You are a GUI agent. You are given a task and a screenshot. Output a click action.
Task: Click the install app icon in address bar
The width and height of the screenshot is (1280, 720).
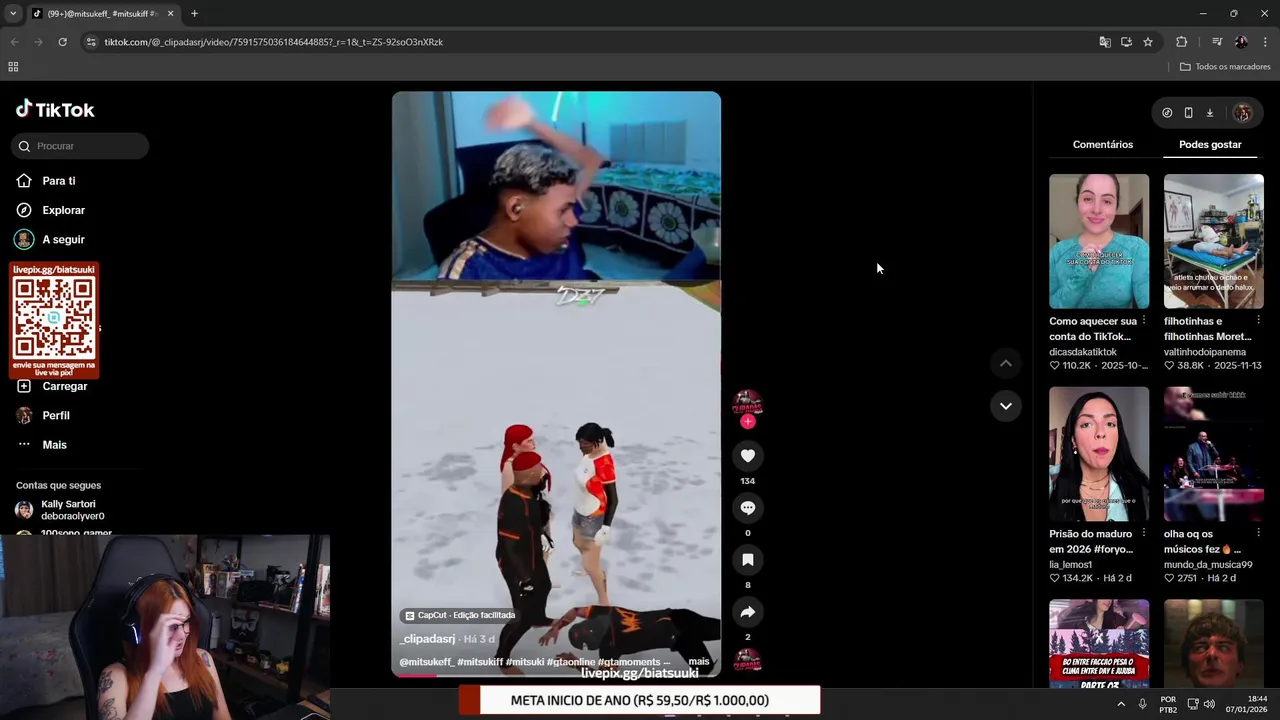(x=1126, y=42)
